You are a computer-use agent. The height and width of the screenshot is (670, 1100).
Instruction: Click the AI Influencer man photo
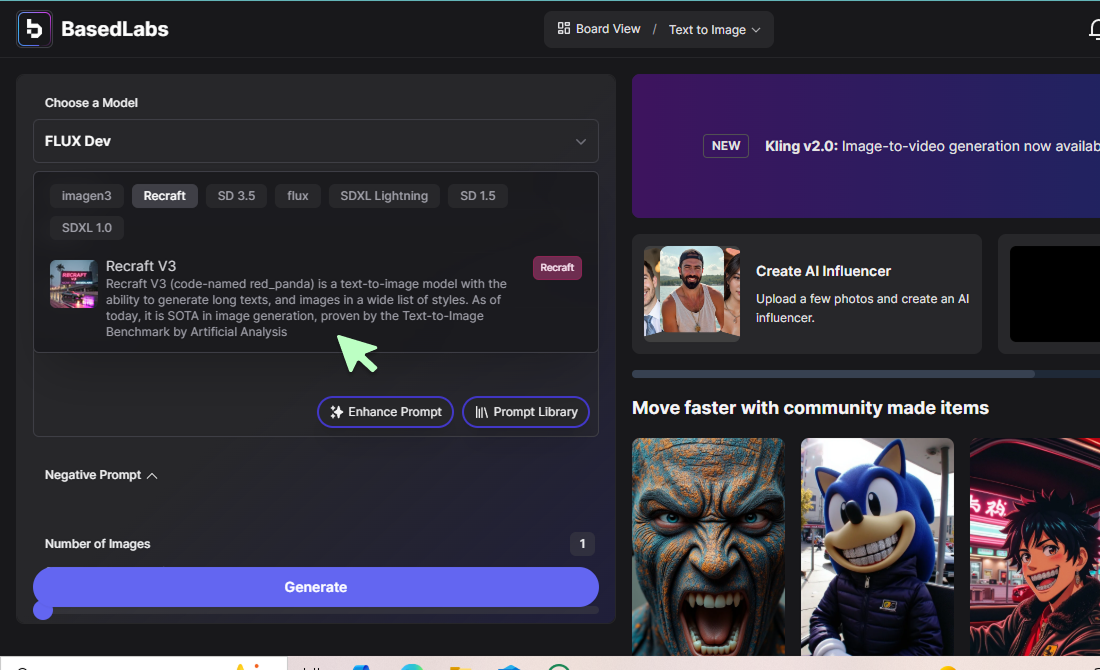pyautogui.click(x=692, y=292)
